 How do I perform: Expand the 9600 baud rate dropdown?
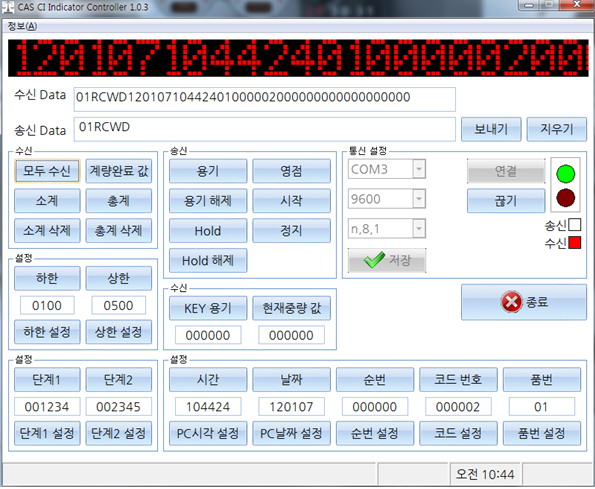(x=419, y=198)
